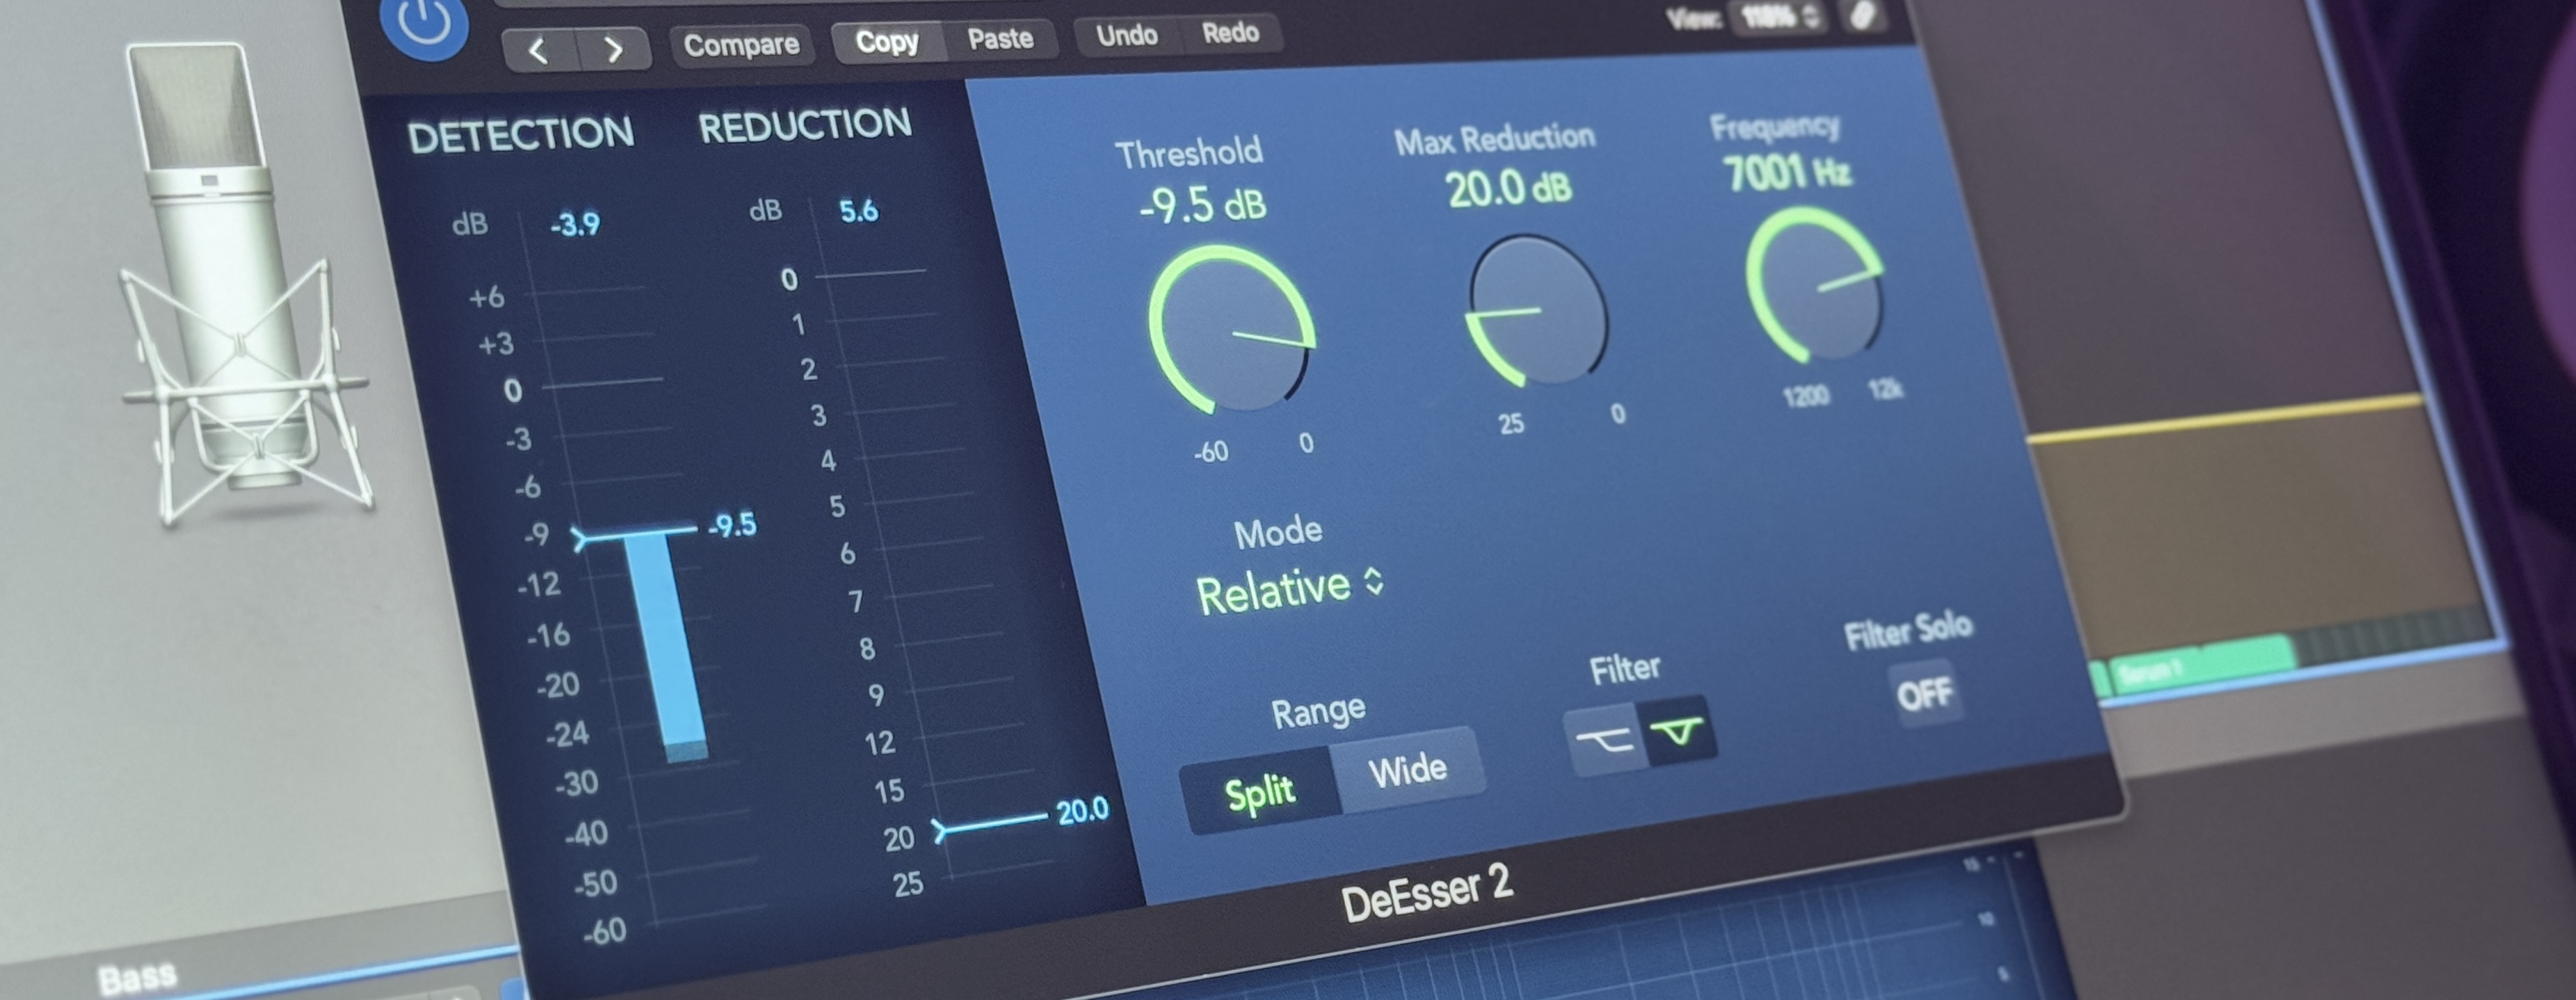Click Redo in the plugin header

coord(1230,33)
